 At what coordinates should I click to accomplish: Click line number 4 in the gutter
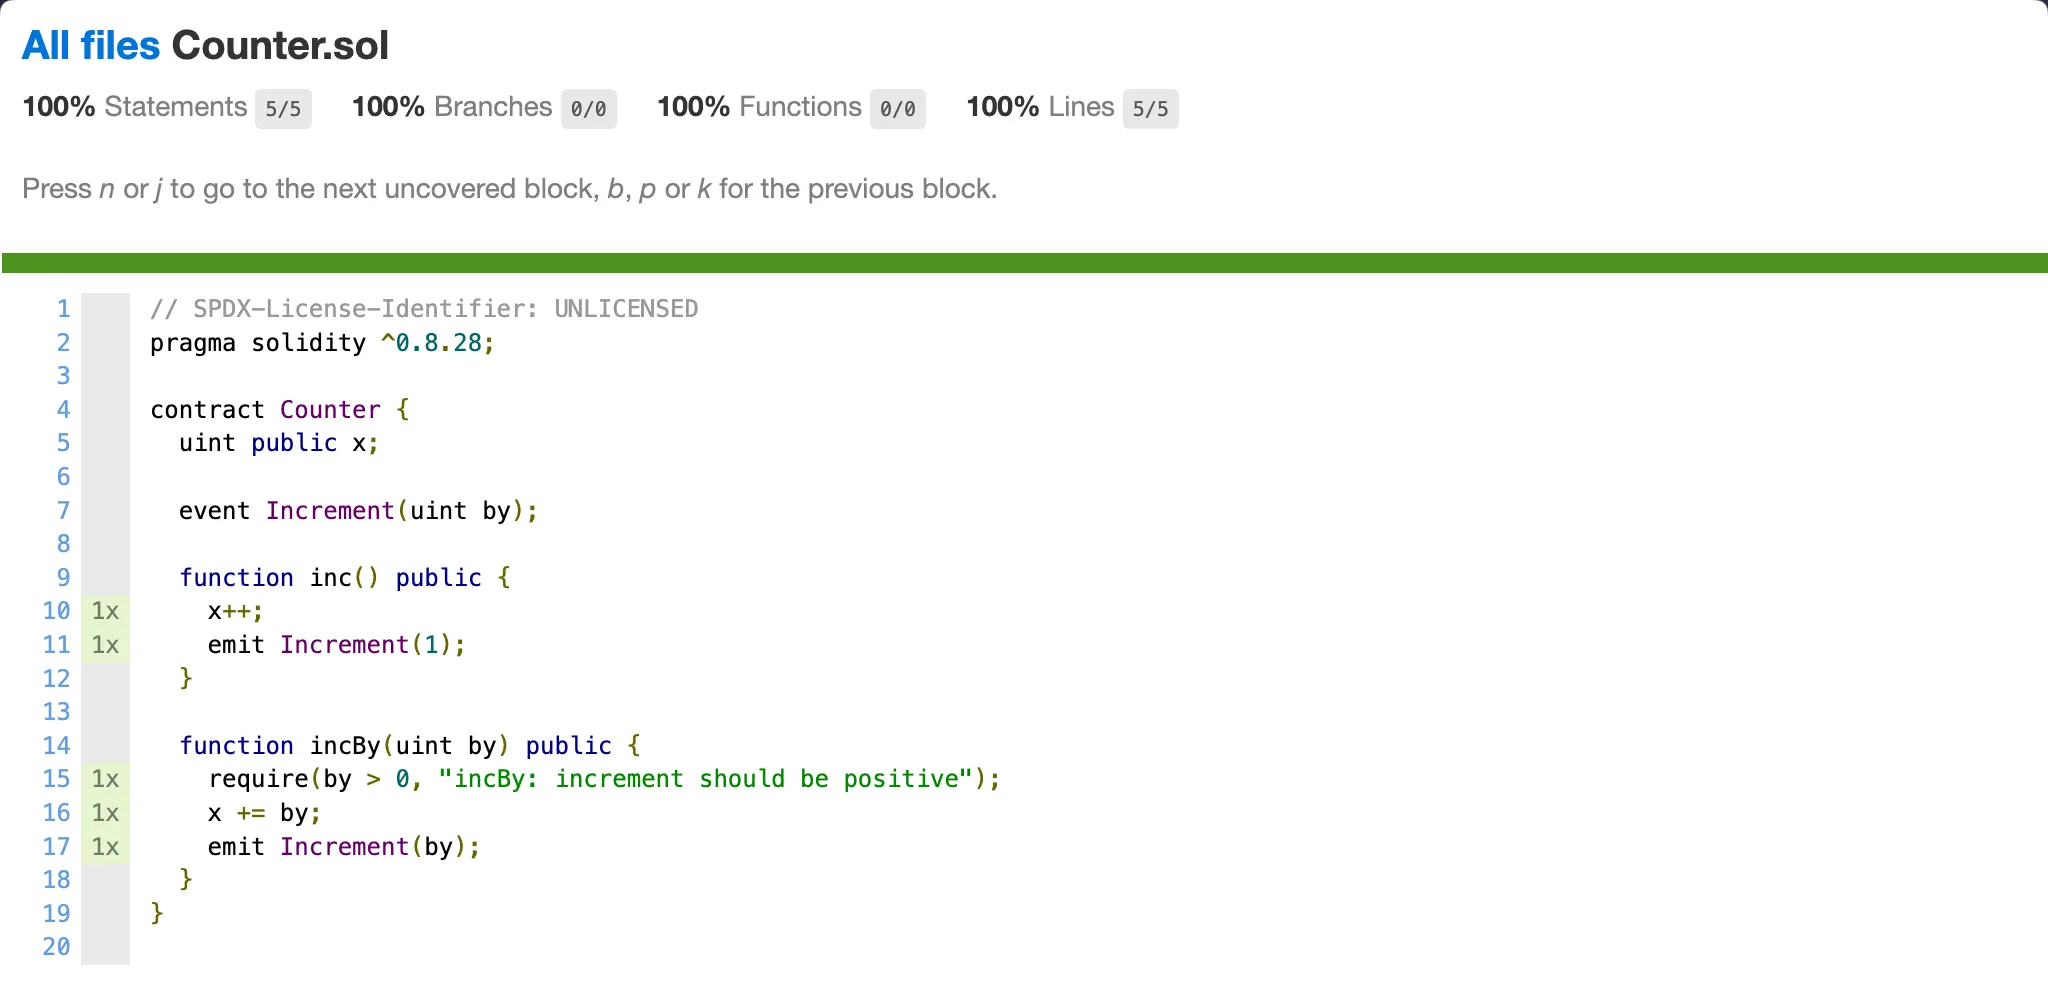pyautogui.click(x=63, y=410)
